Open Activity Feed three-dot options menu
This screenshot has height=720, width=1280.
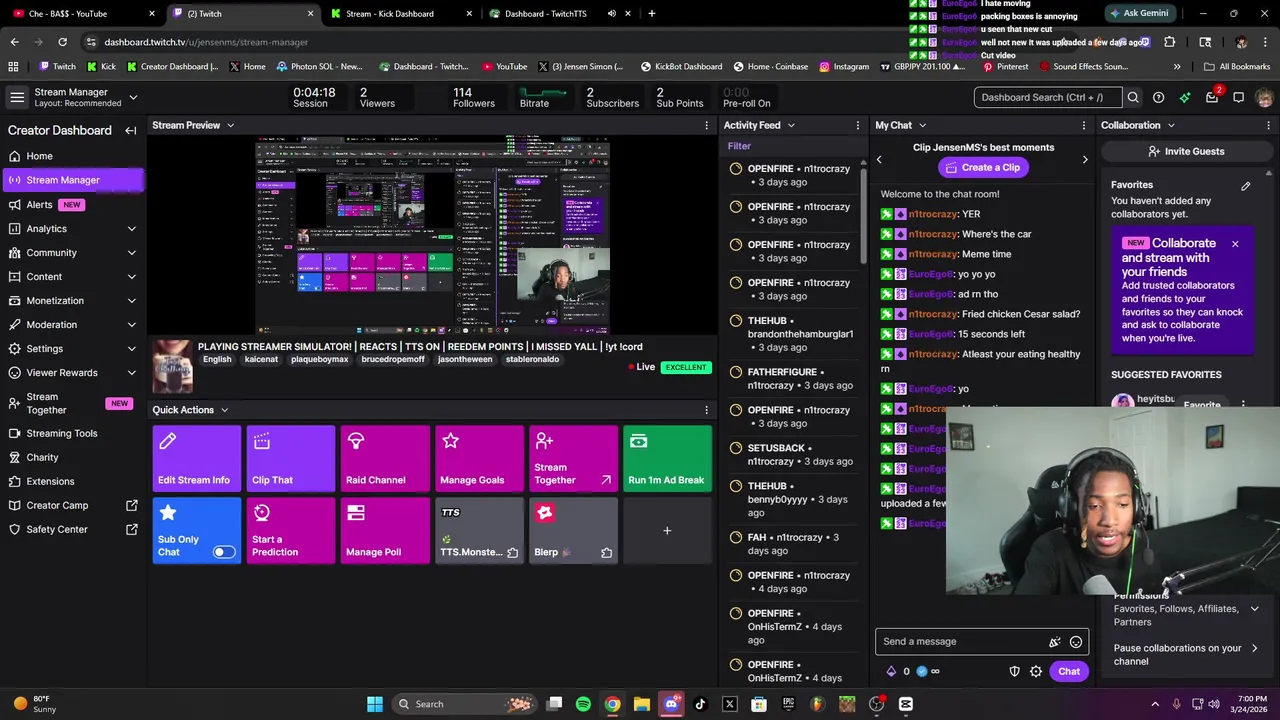[x=857, y=125]
